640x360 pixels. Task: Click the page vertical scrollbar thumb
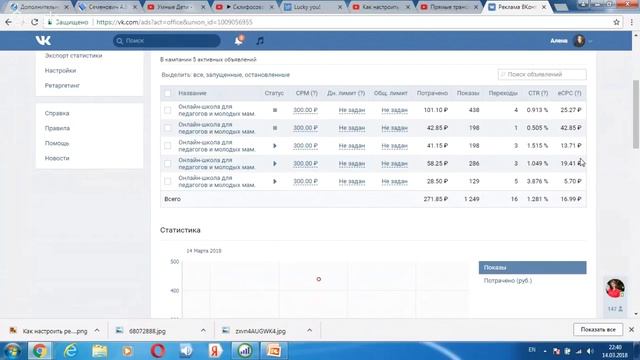[x=636, y=114]
